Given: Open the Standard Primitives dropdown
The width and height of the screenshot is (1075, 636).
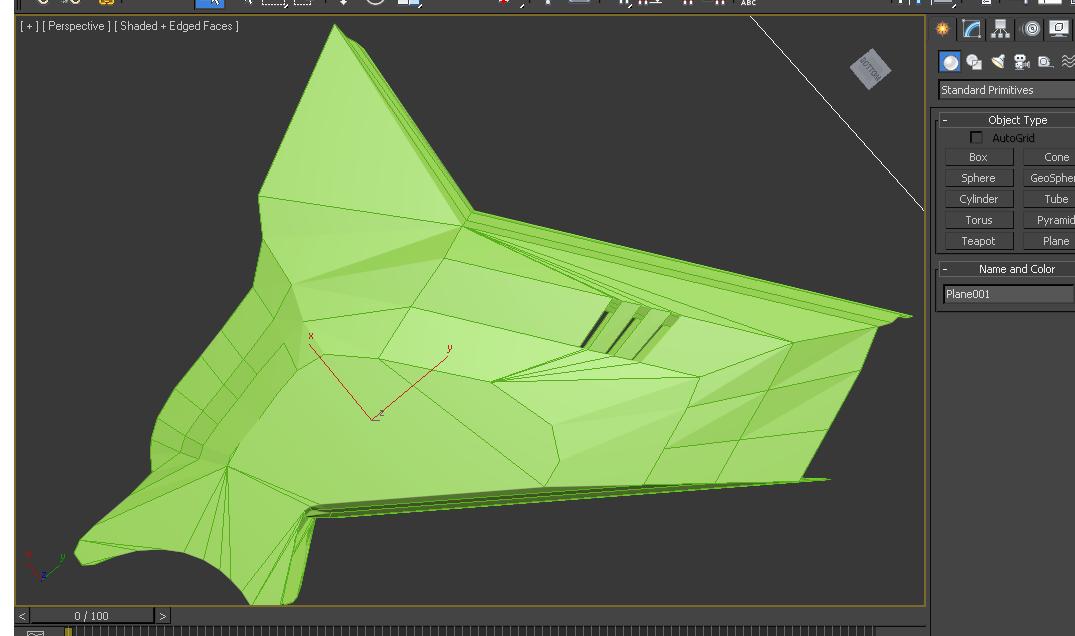Looking at the screenshot, I should [1006, 90].
